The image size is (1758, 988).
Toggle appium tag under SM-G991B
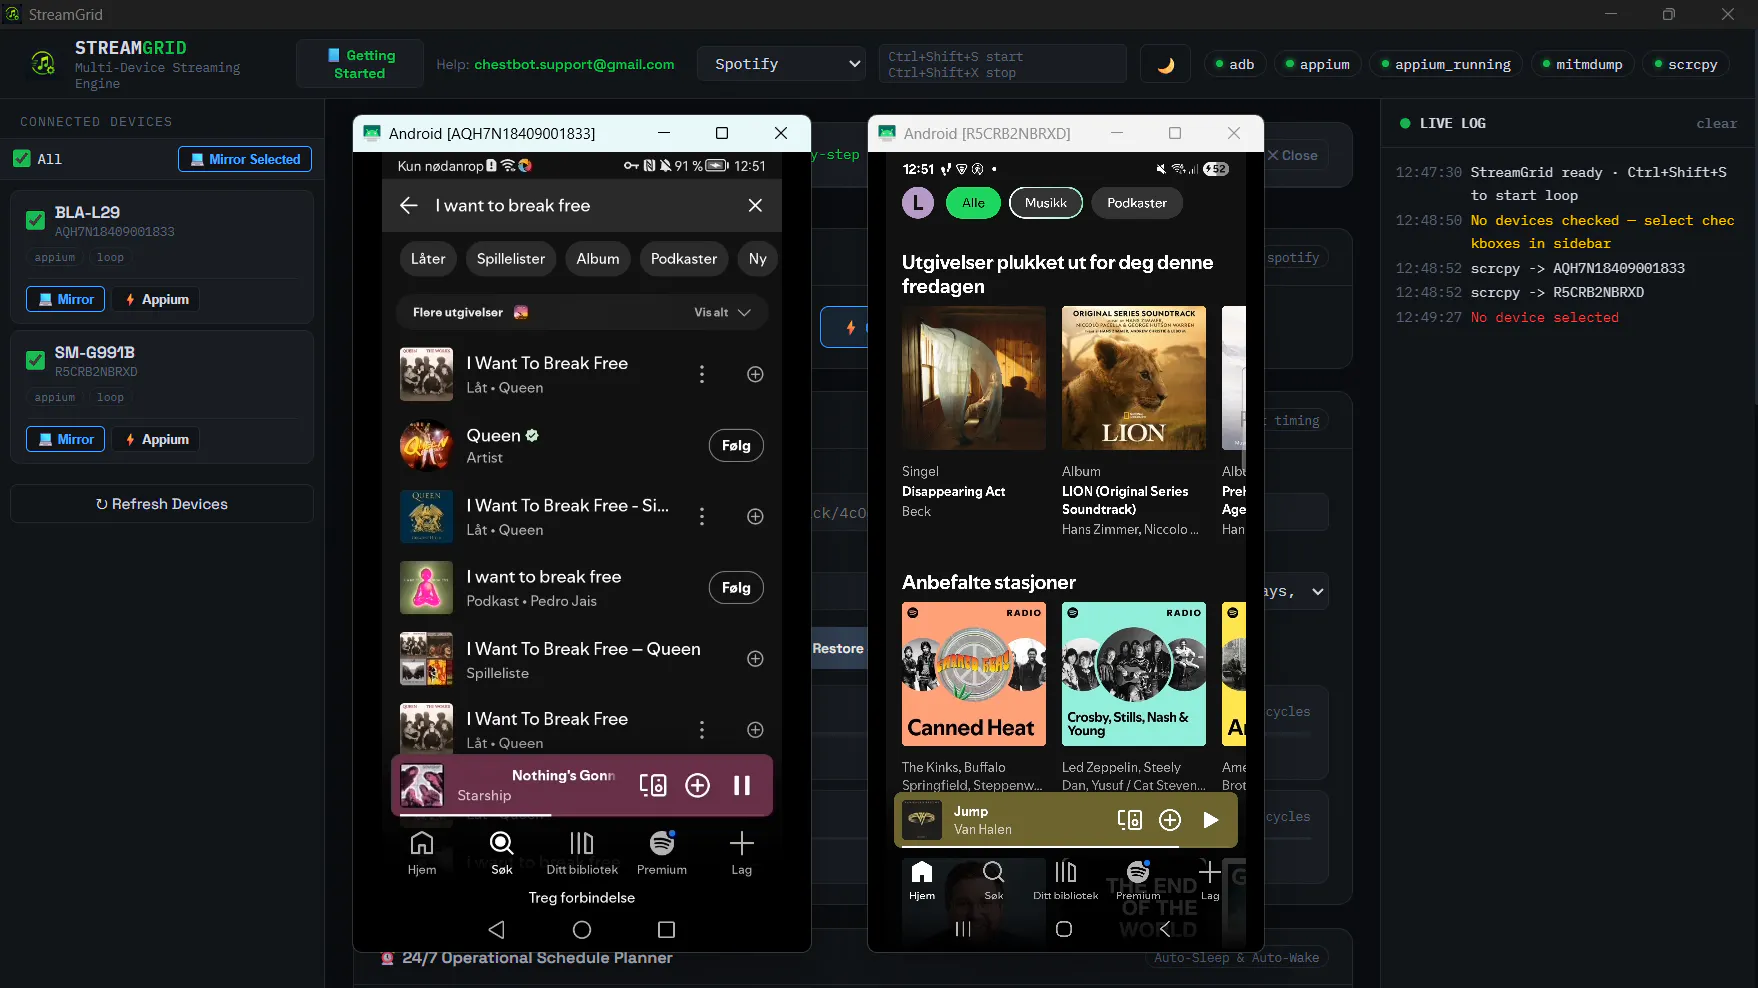[x=55, y=398]
